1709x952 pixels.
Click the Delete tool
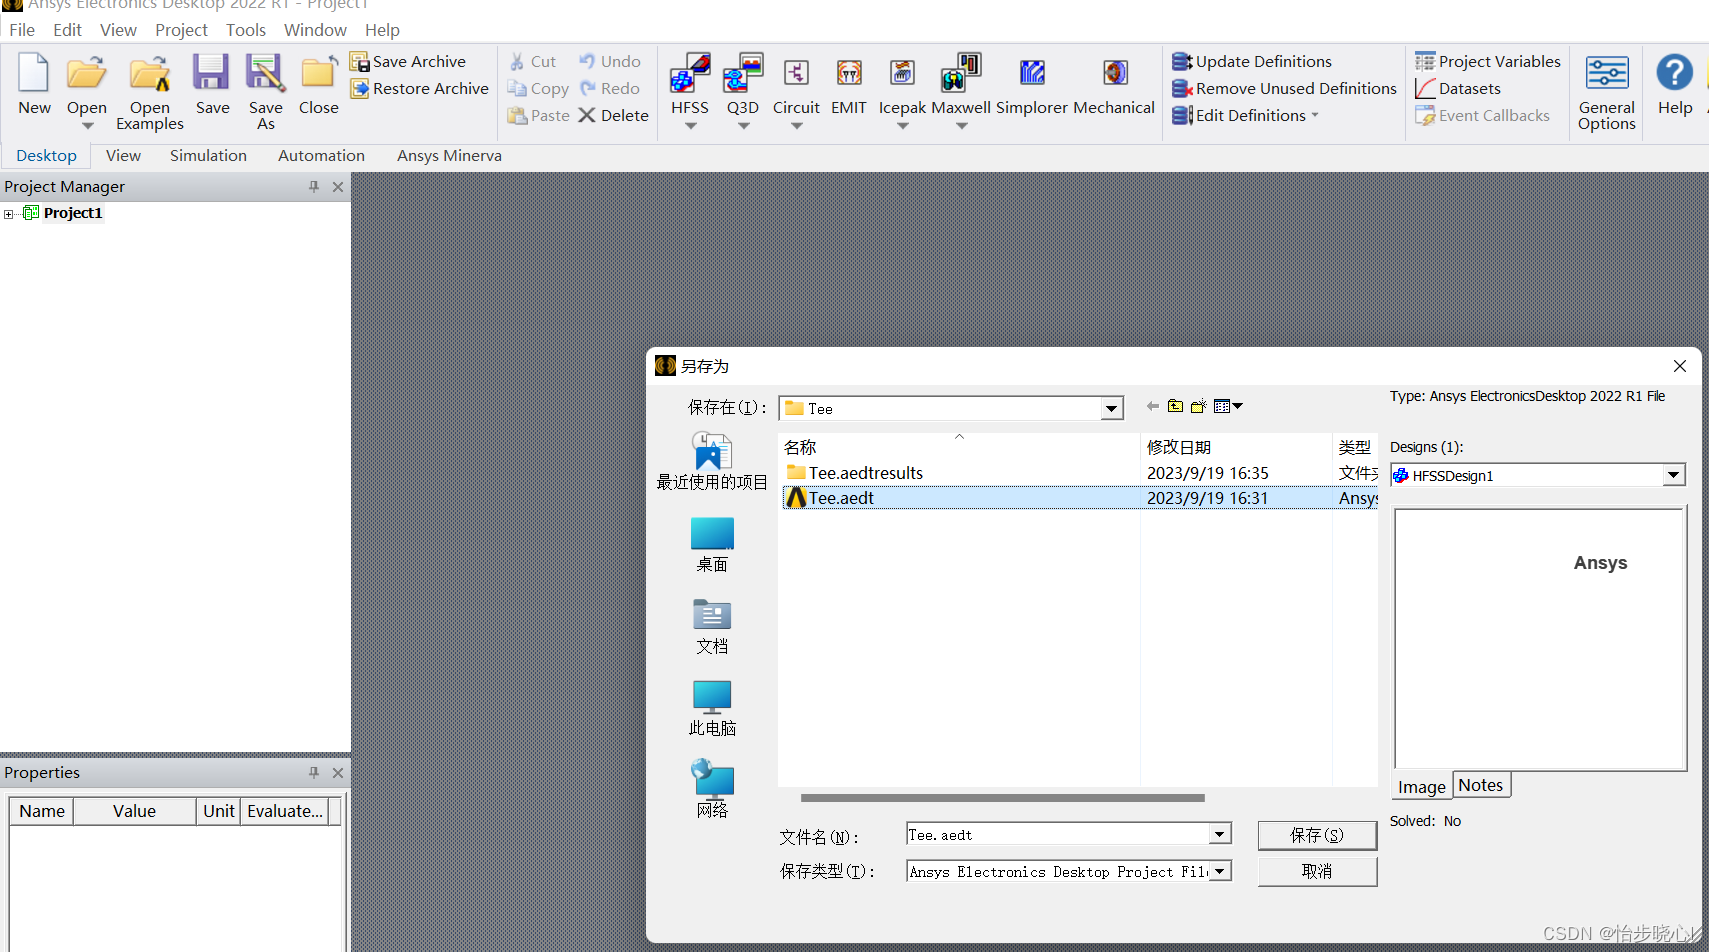(x=613, y=116)
